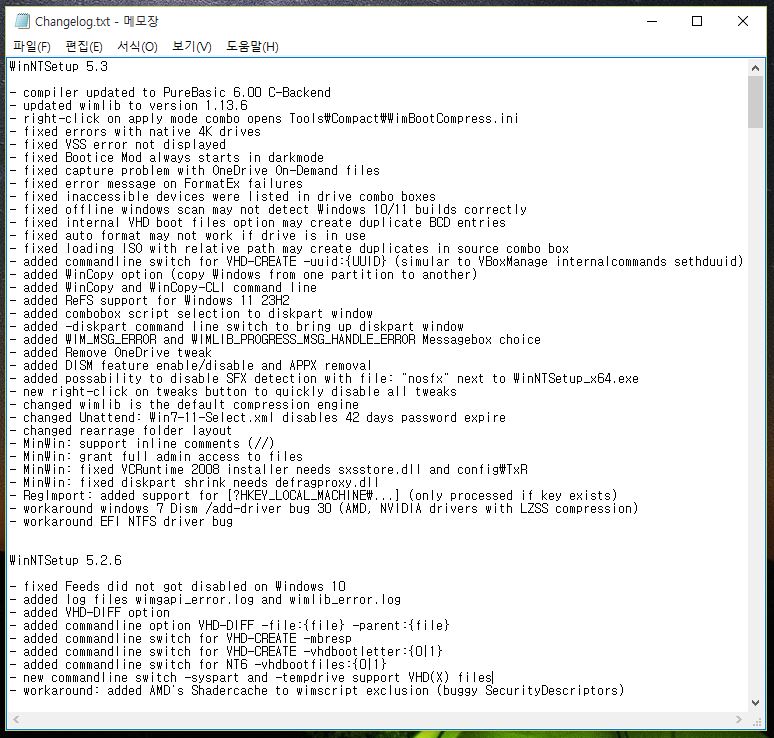The image size is (774, 738).
Task: Click line about OneDrive On-Demand files capture
Action: (194, 170)
